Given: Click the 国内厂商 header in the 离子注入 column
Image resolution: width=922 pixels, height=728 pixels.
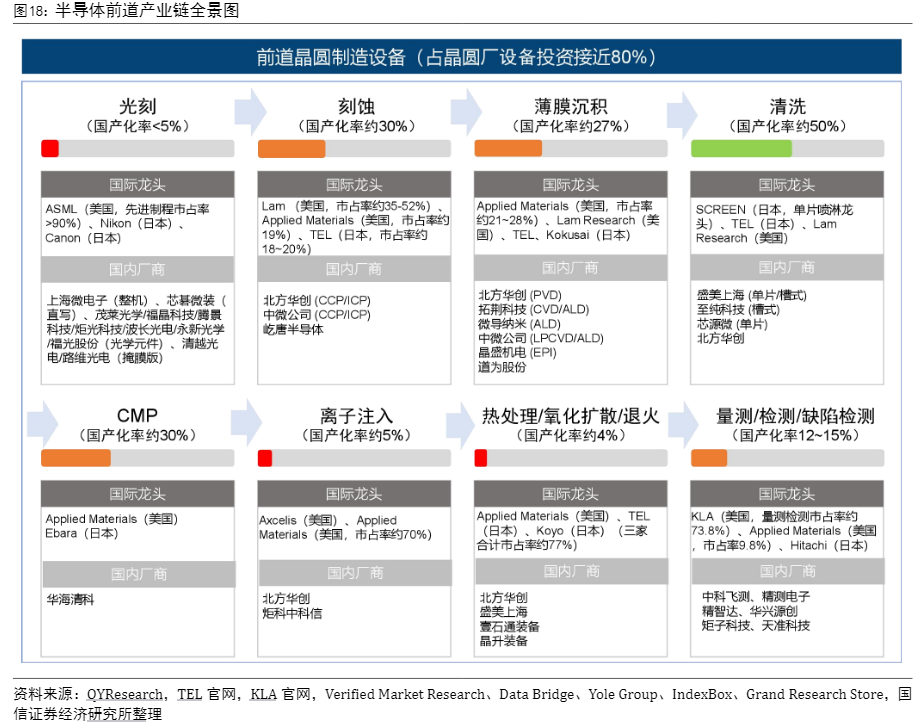Looking at the screenshot, I should [x=355, y=573].
